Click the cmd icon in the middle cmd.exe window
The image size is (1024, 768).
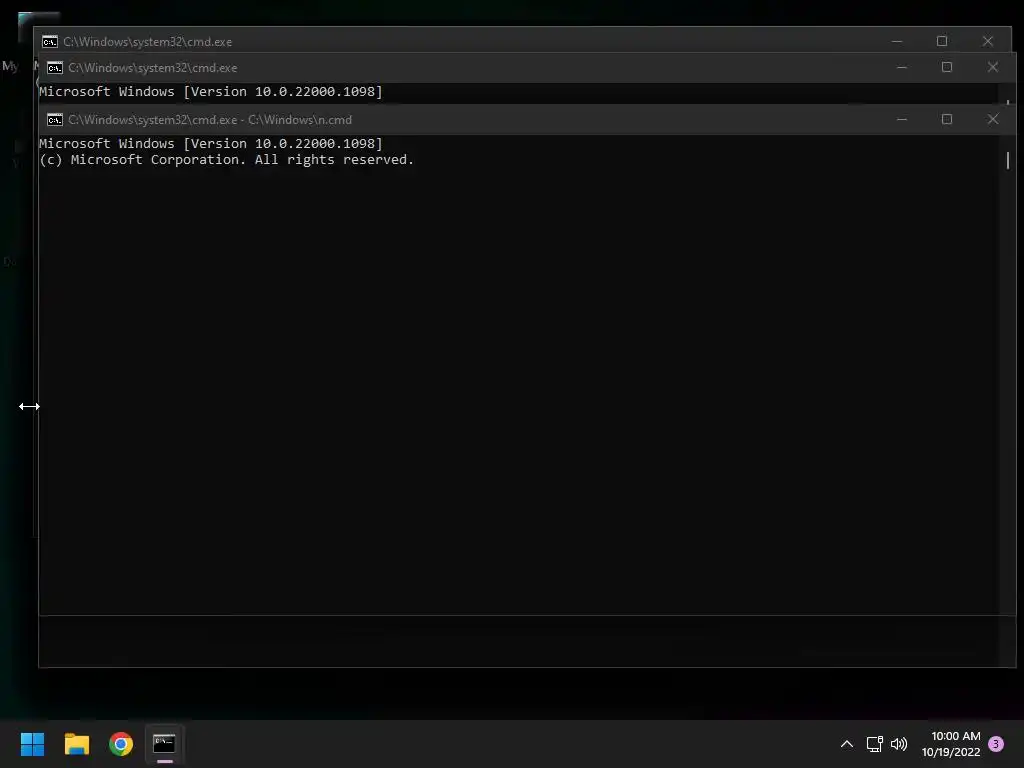55,68
